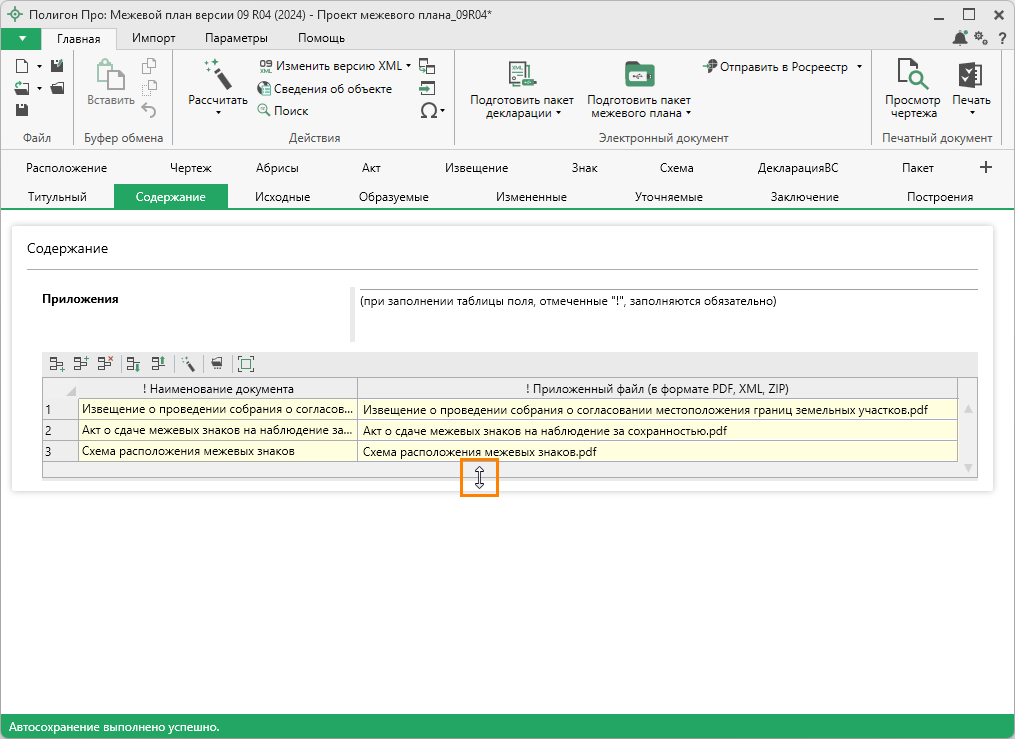
Task: Click the notifications bell icon
Action: 960,38
